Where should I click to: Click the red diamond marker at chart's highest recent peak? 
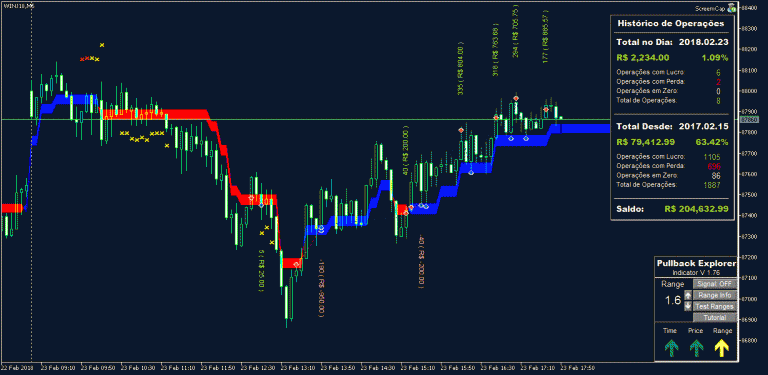tap(516, 98)
